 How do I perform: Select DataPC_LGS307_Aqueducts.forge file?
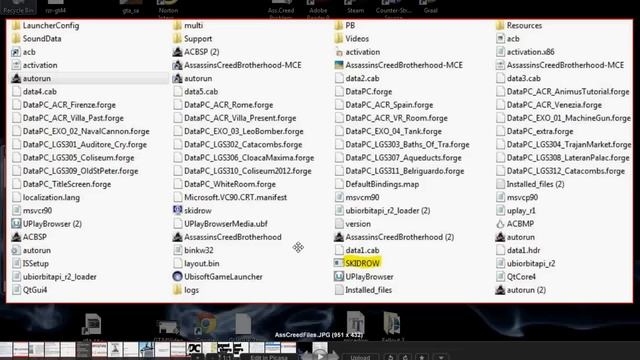[403, 158]
